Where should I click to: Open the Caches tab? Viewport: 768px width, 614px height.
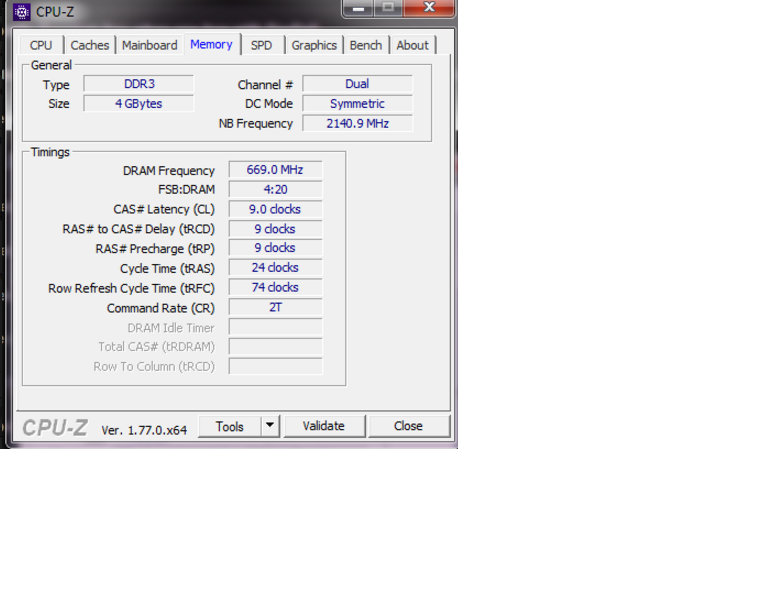[90, 45]
